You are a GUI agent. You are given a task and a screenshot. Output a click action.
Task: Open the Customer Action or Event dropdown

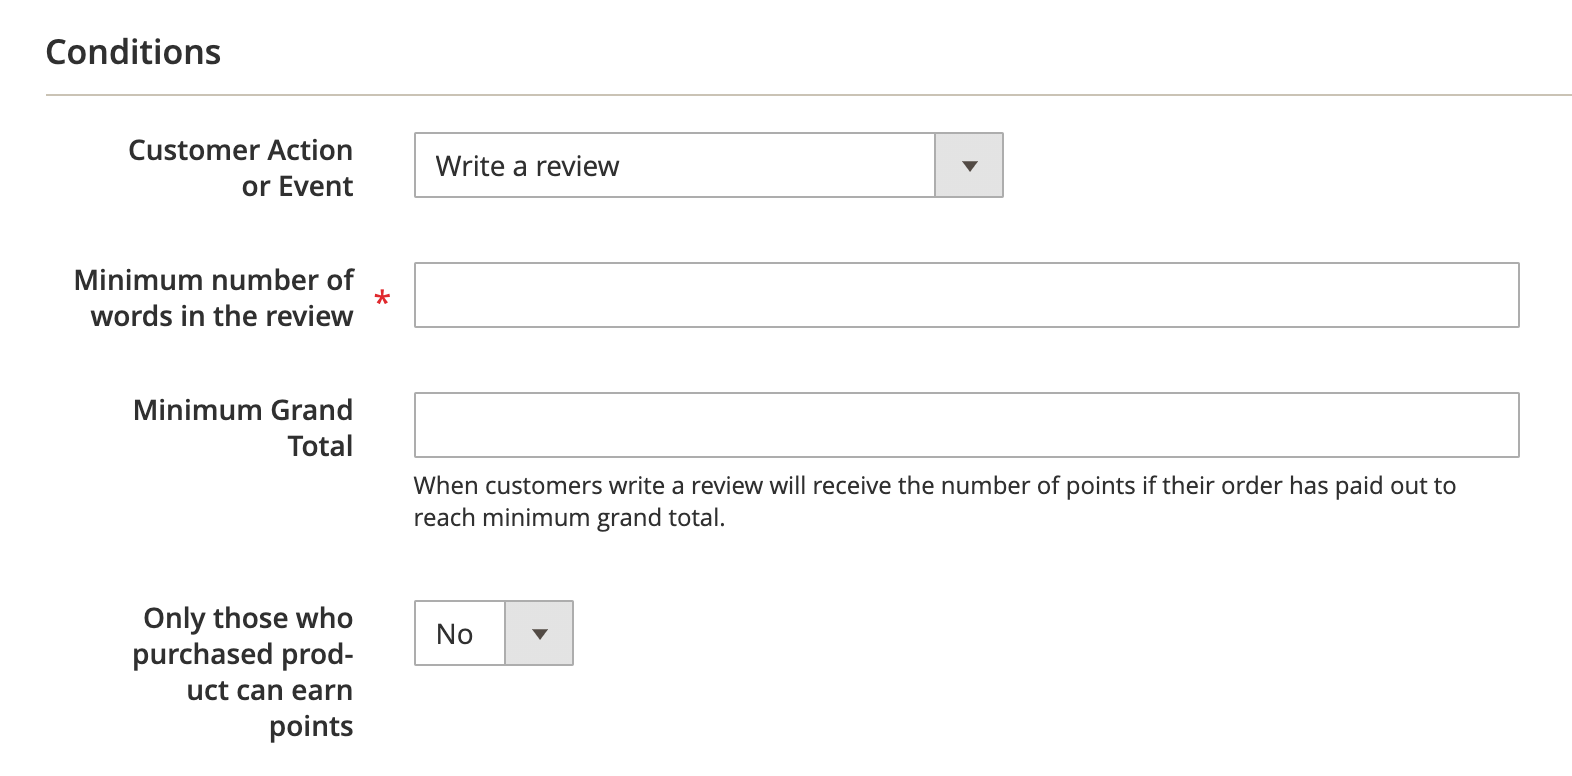point(708,166)
